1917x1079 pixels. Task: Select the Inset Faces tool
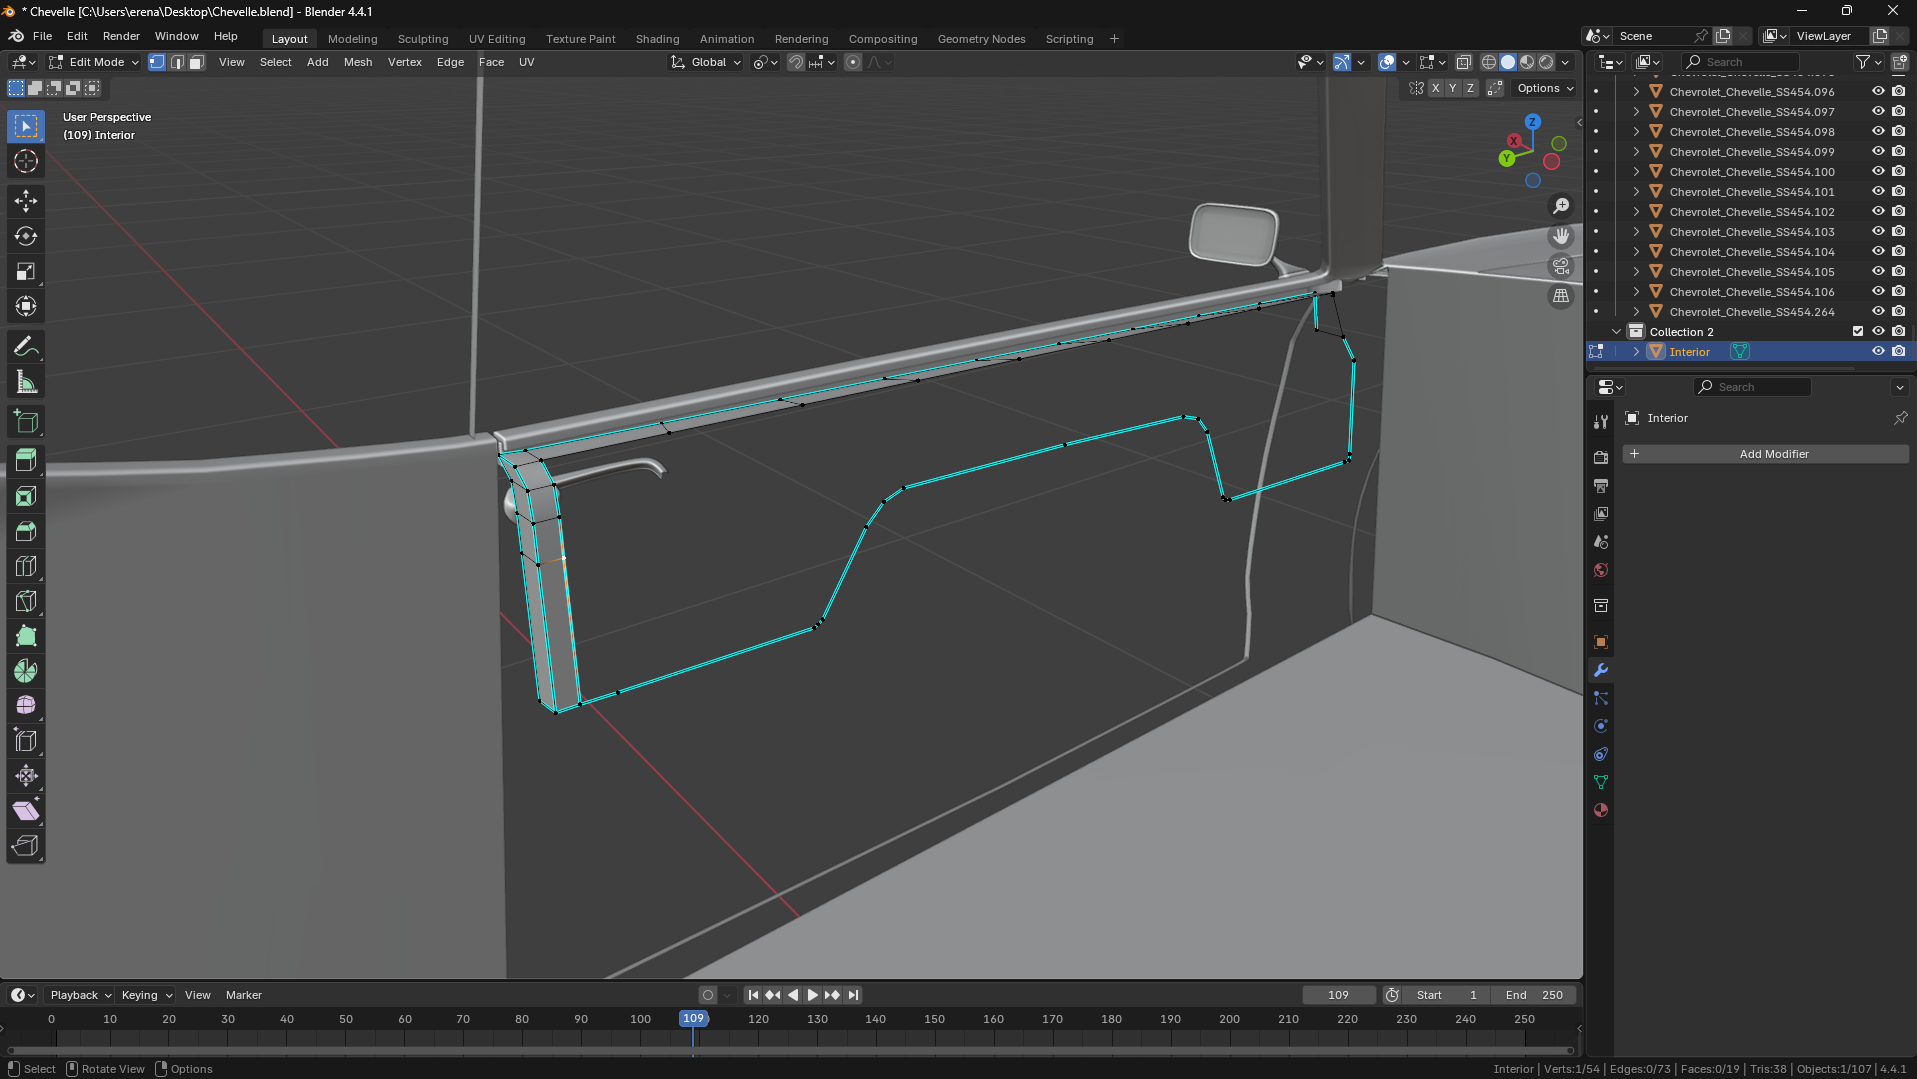click(26, 496)
